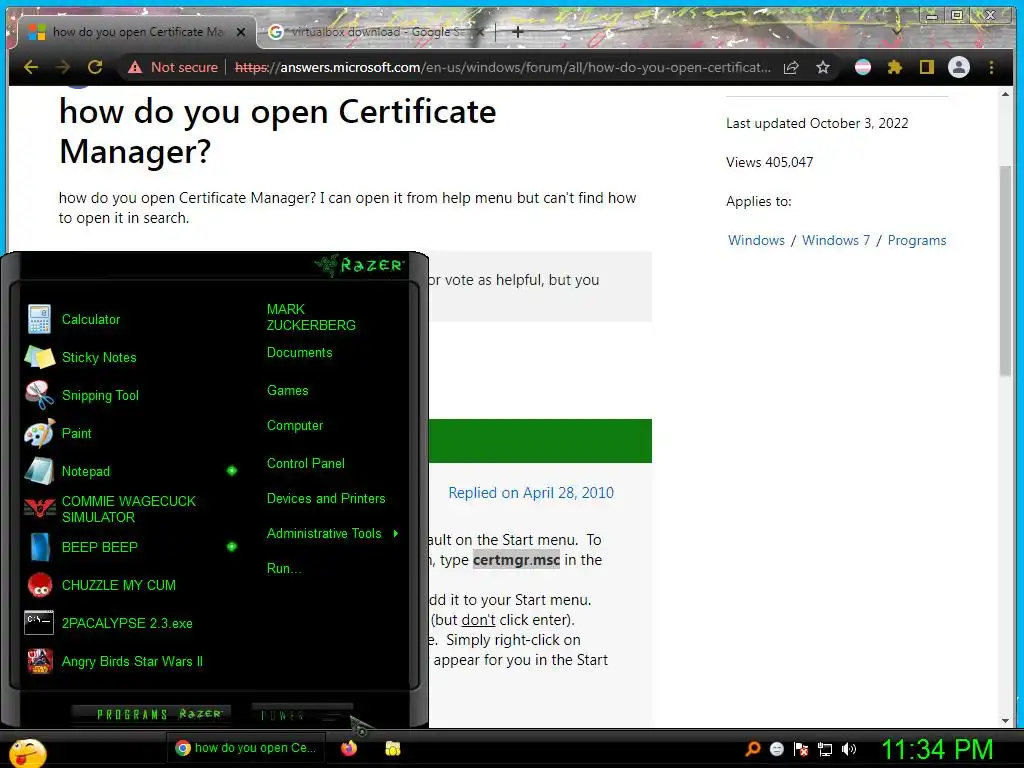Open Chrome three-dot menu

pyautogui.click(x=991, y=67)
